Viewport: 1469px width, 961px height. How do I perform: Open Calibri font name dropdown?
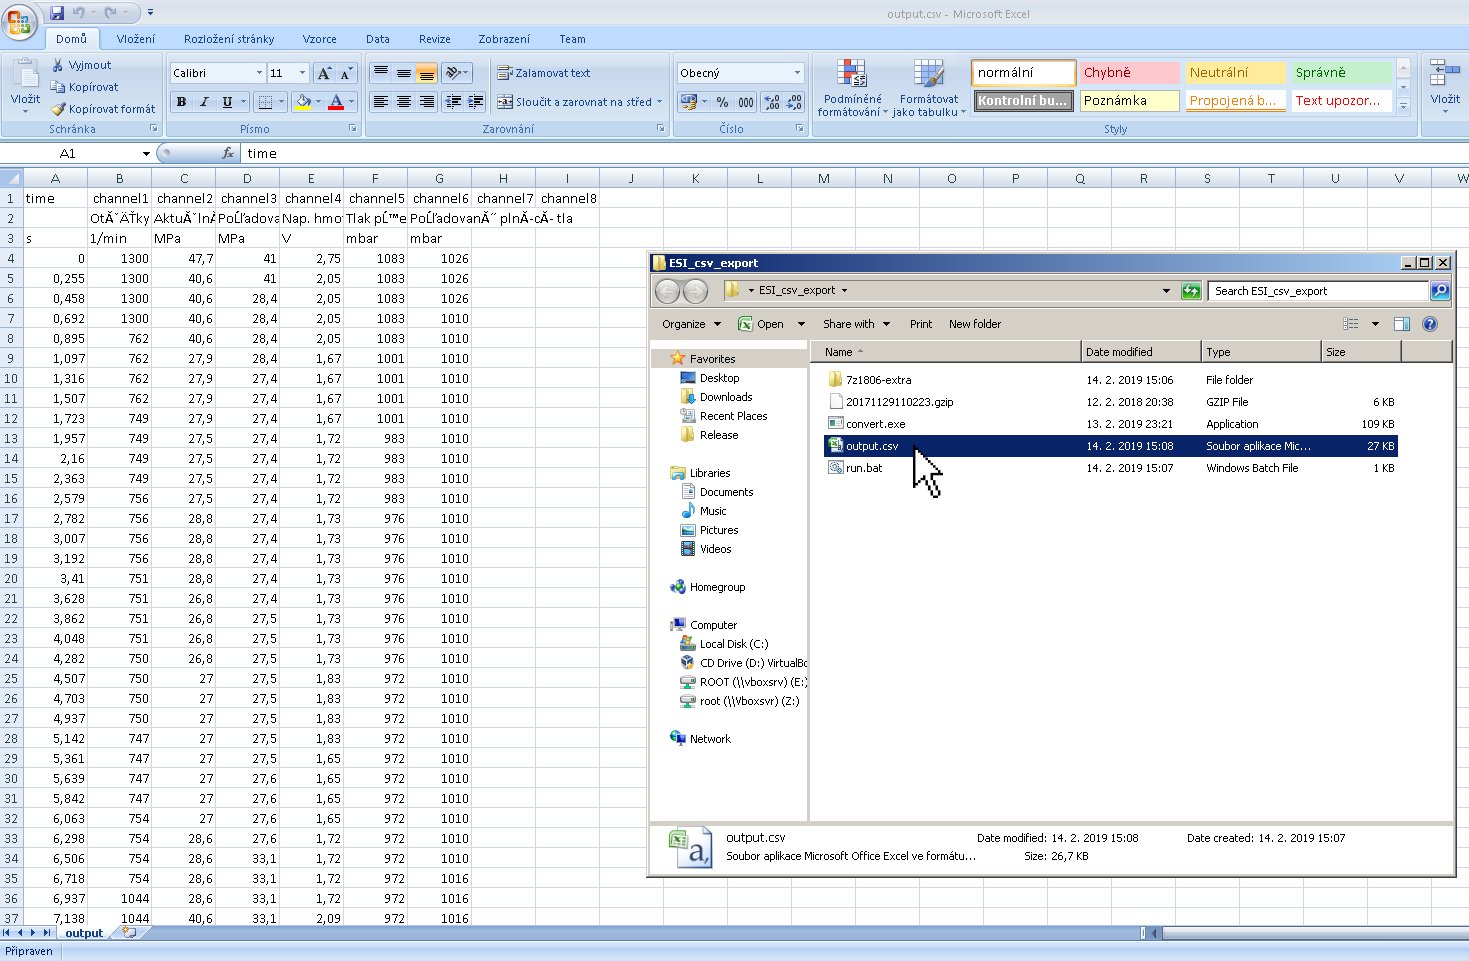click(x=259, y=73)
